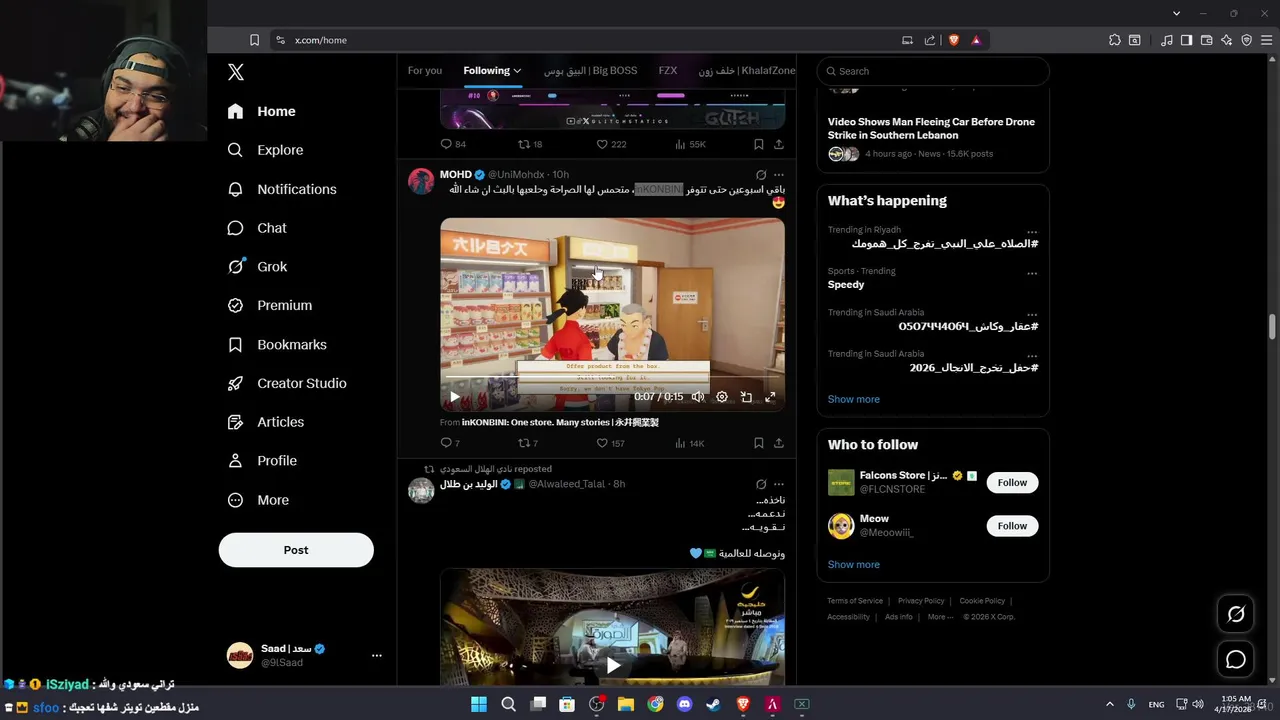This screenshot has width=1280, height=720.
Task: Open the Terms of Service link
Action: [x=855, y=601]
